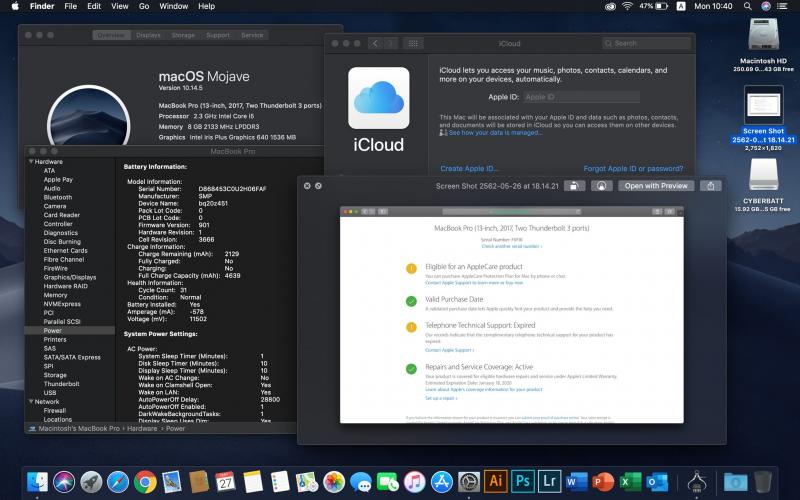Click the Show All grid icon in iCloud

[x=413, y=43]
